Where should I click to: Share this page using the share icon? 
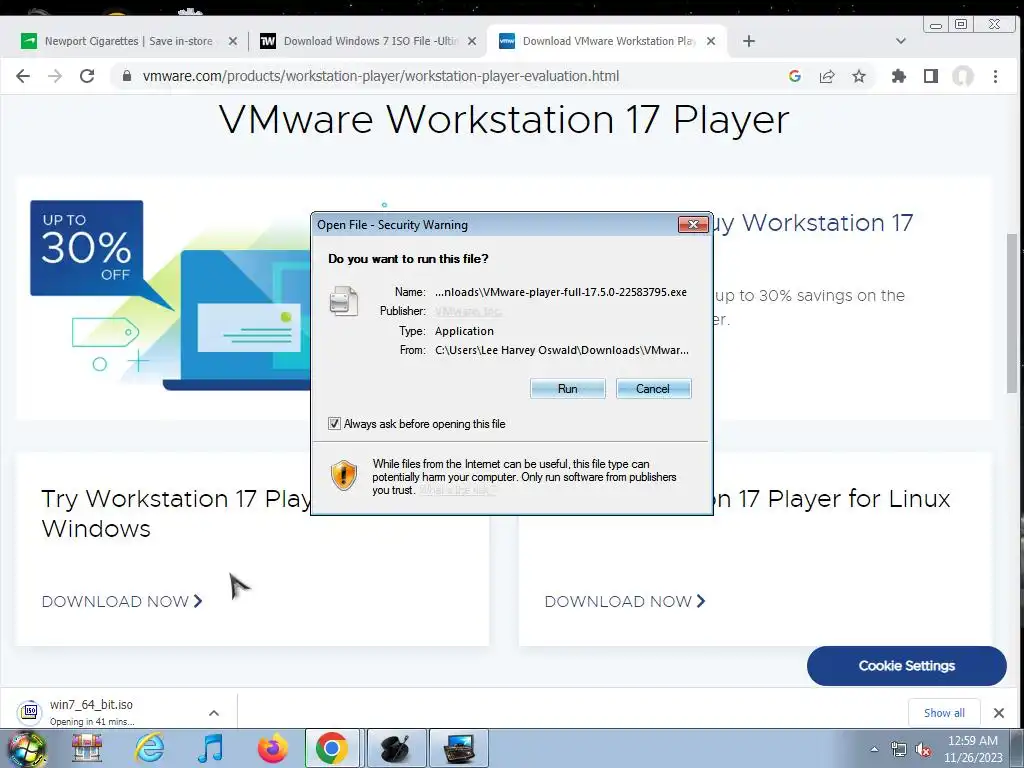[x=827, y=76]
